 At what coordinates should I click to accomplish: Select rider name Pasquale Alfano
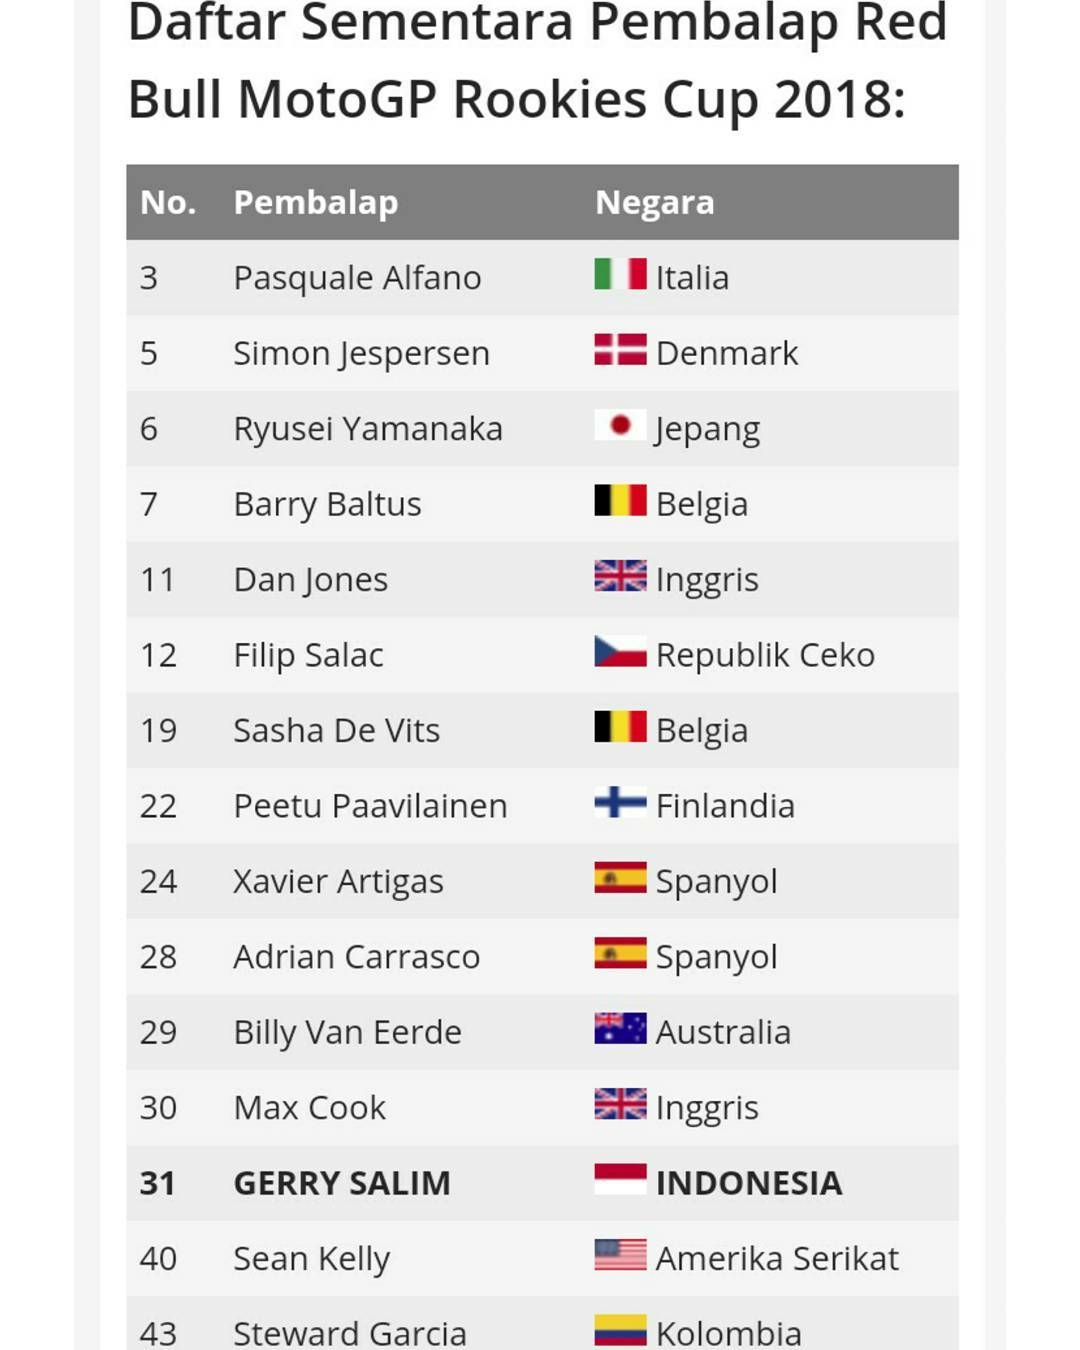pyautogui.click(x=357, y=278)
